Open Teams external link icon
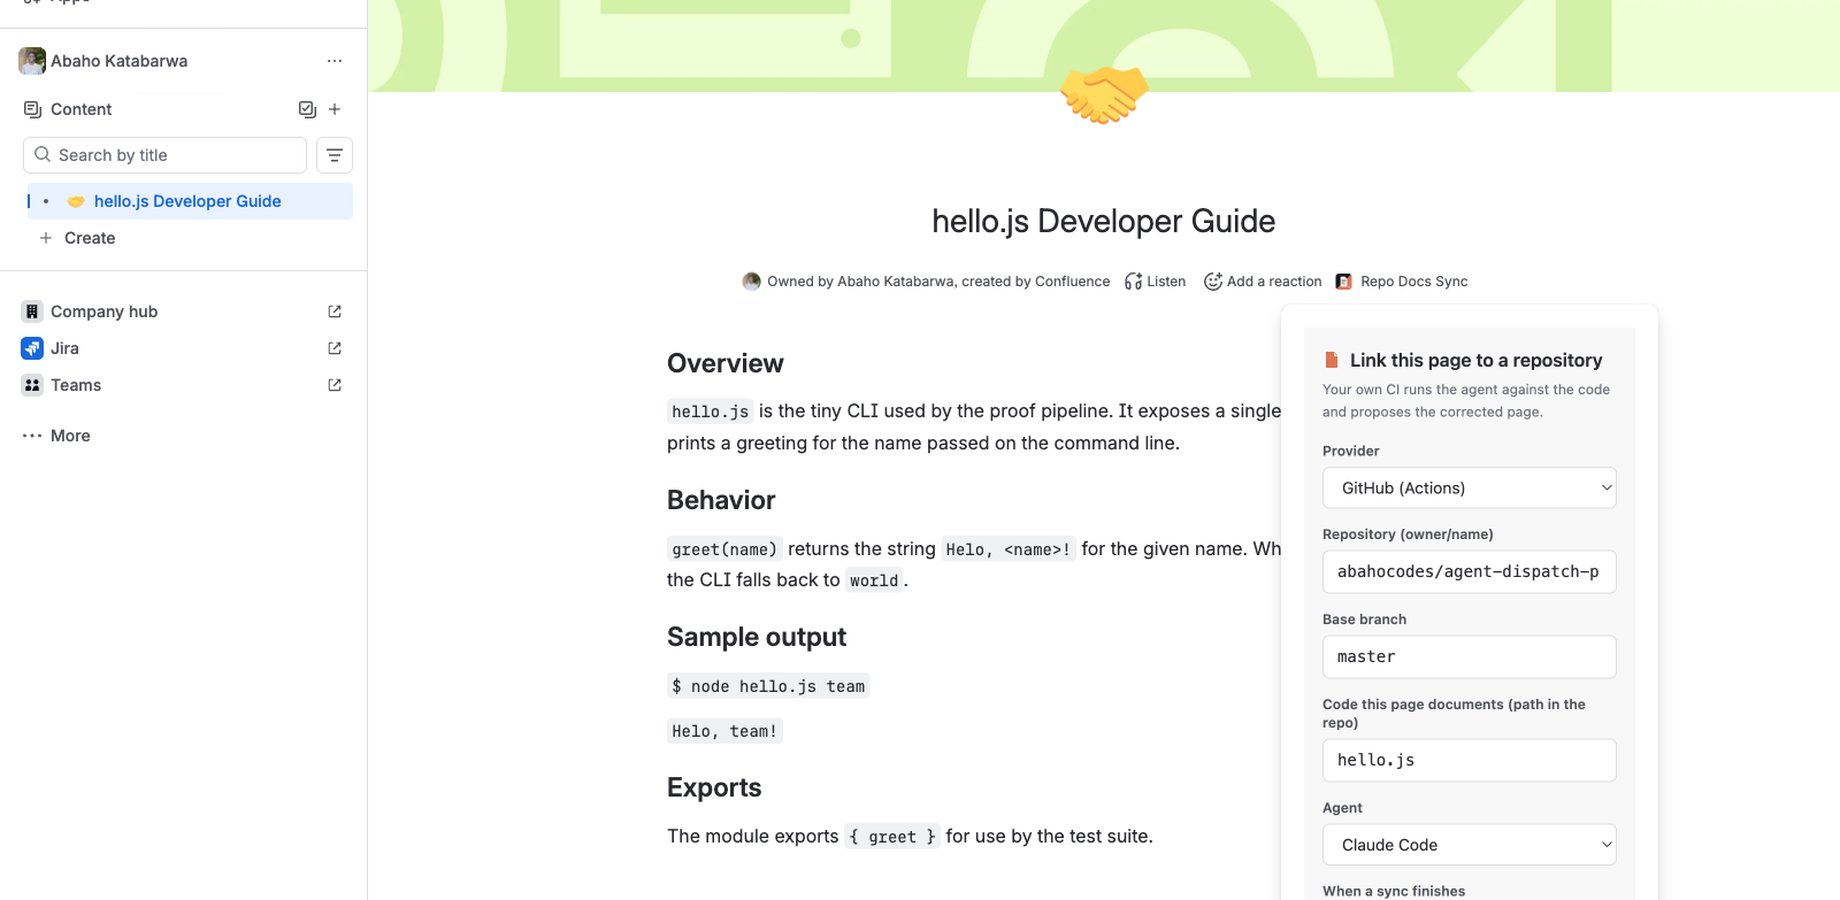This screenshot has height=900, width=1840. pyautogui.click(x=335, y=385)
